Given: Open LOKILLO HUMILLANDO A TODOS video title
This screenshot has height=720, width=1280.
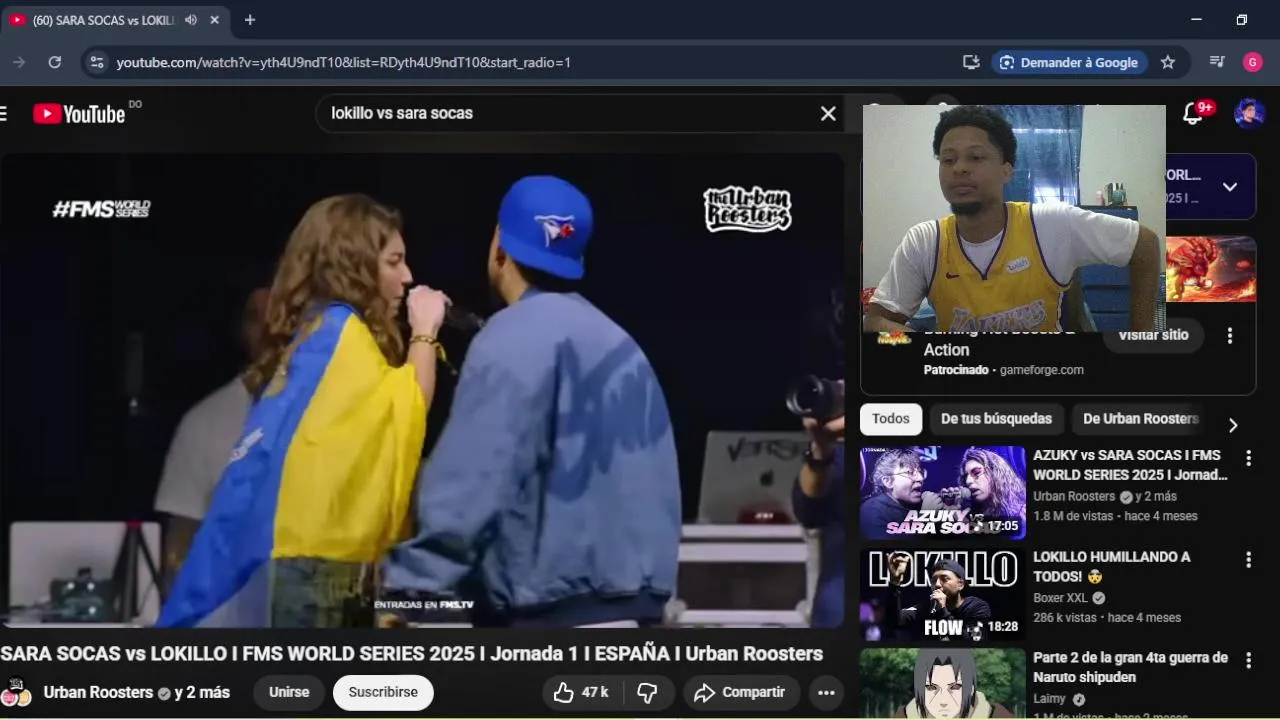Looking at the screenshot, I should pyautogui.click(x=1112, y=567).
